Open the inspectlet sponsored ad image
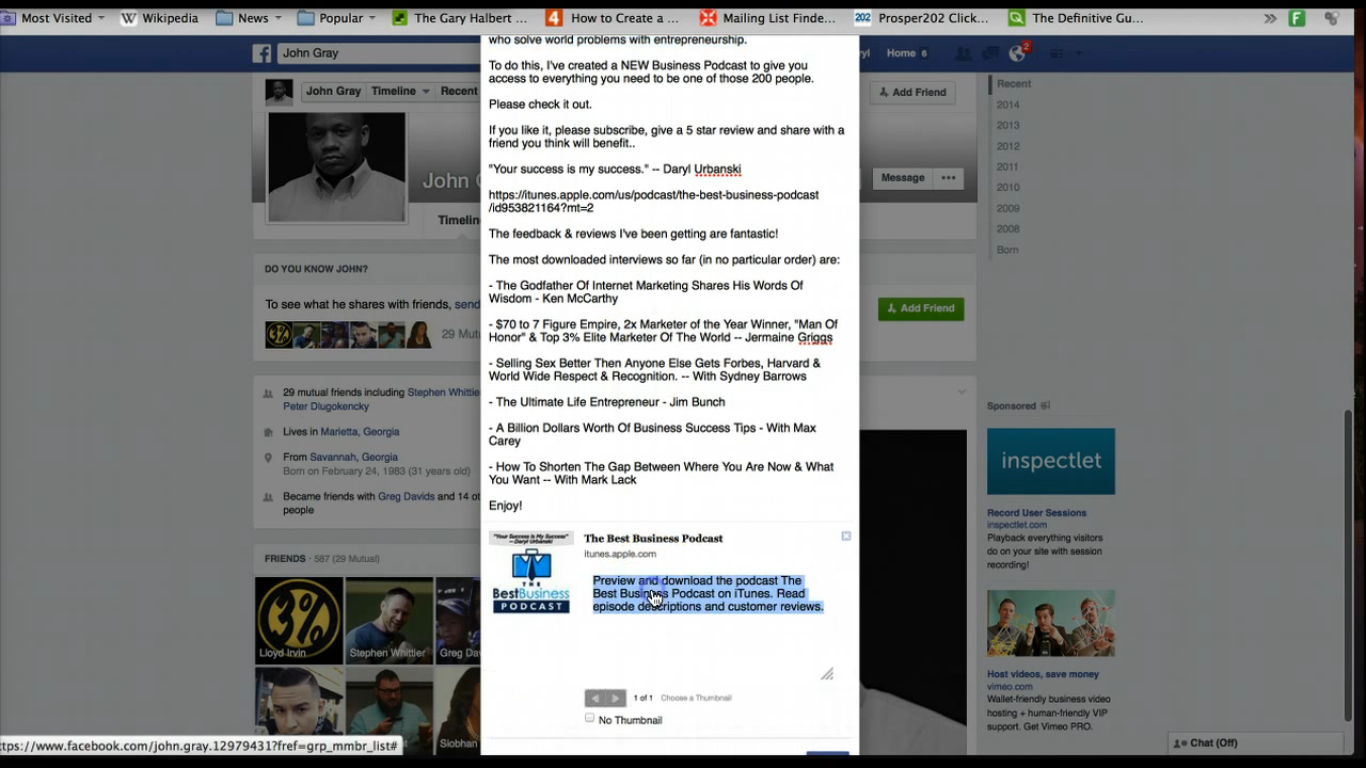 [1051, 461]
